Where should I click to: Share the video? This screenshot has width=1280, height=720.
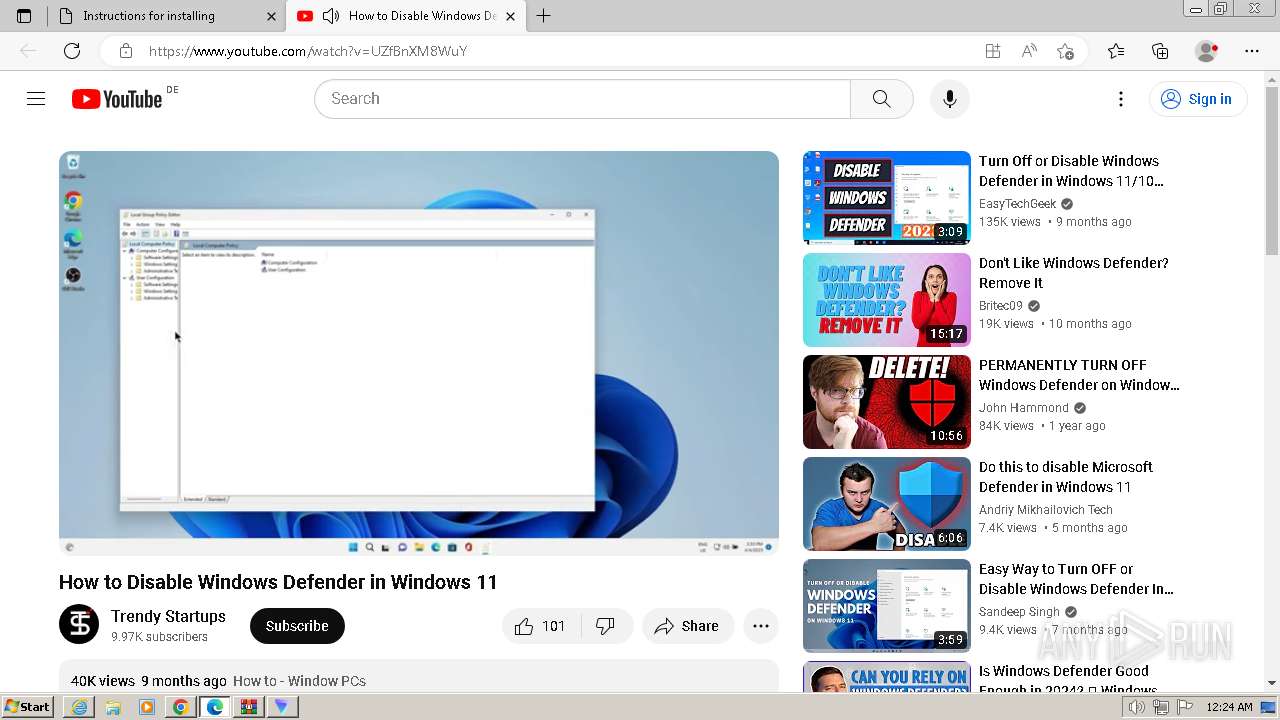click(687, 626)
